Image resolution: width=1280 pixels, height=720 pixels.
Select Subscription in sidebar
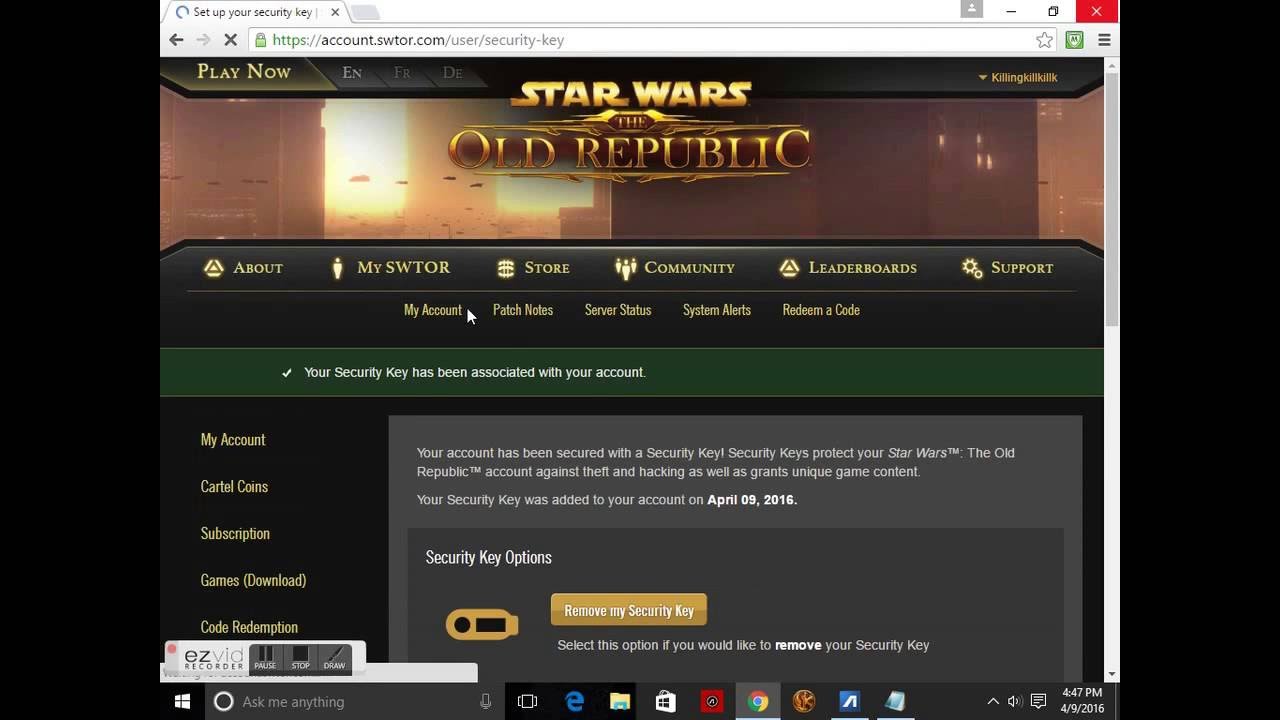click(x=235, y=534)
